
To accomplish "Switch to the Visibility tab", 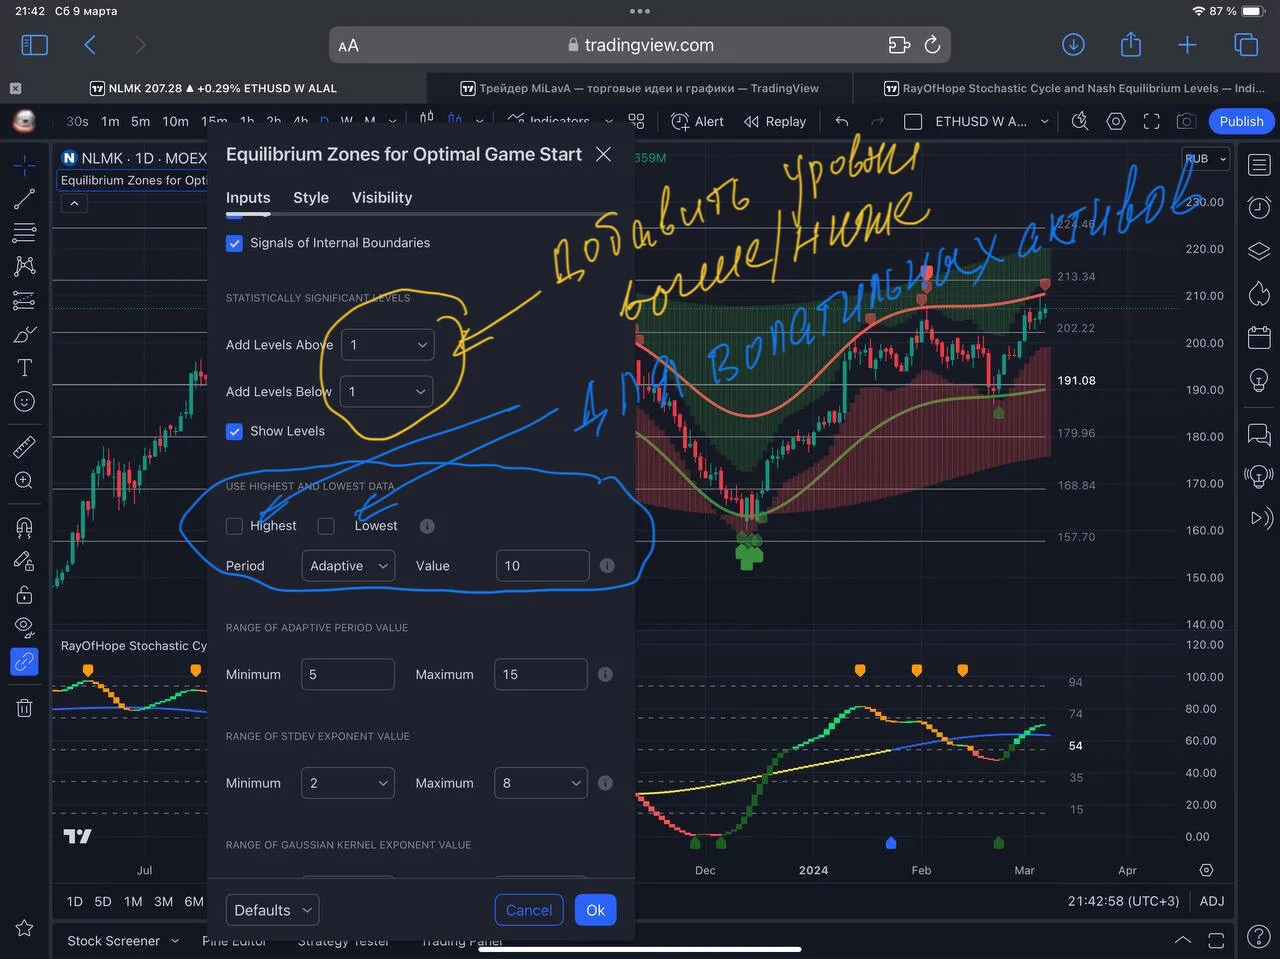I will click(x=382, y=198).
